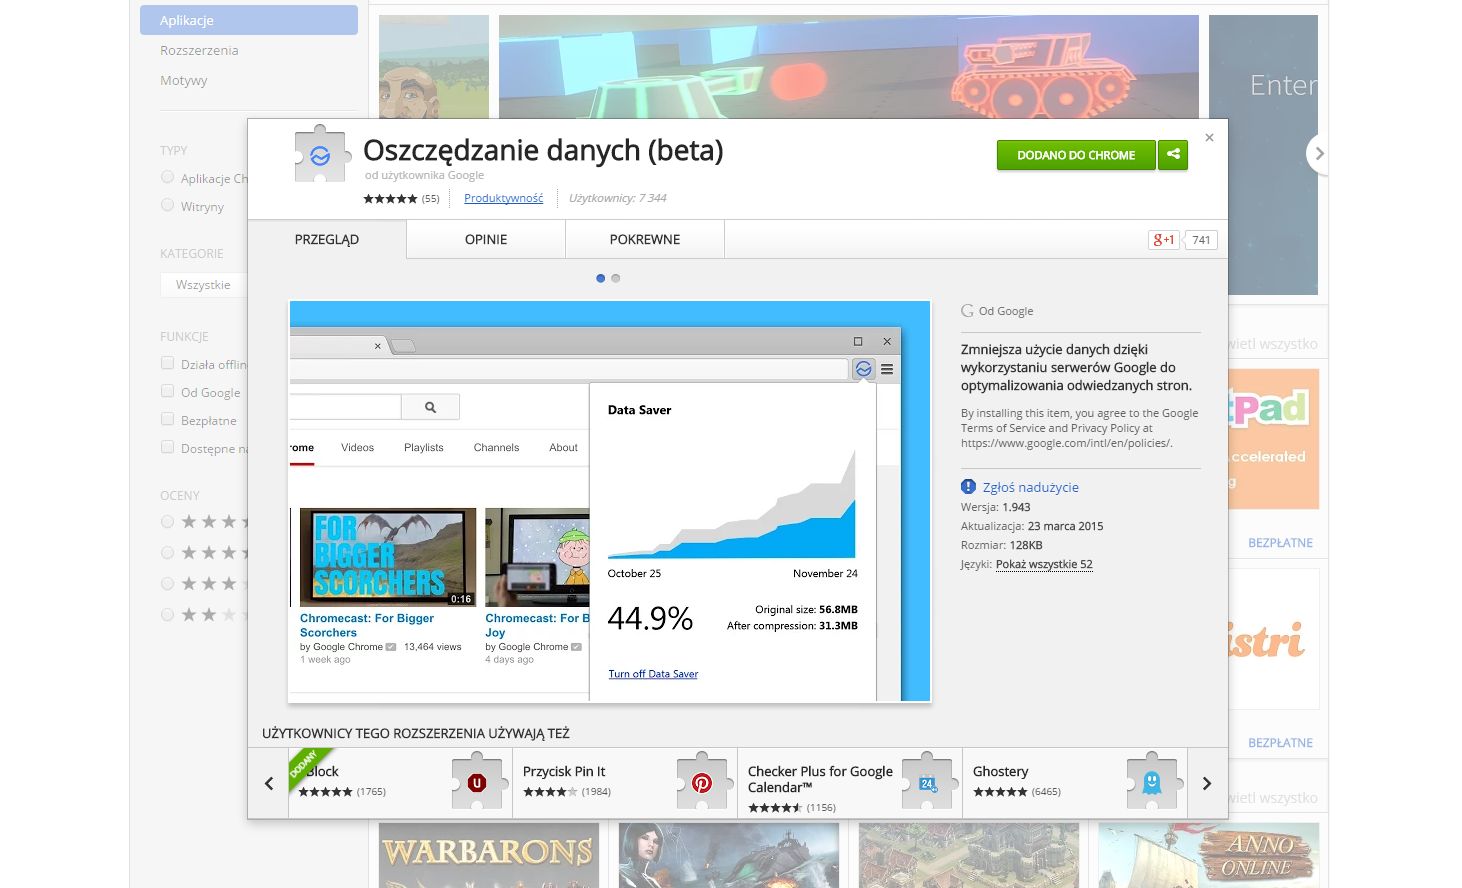Screen dimensions: 1462x888
Task: Switch to the OPINIE tab
Action: click(486, 240)
